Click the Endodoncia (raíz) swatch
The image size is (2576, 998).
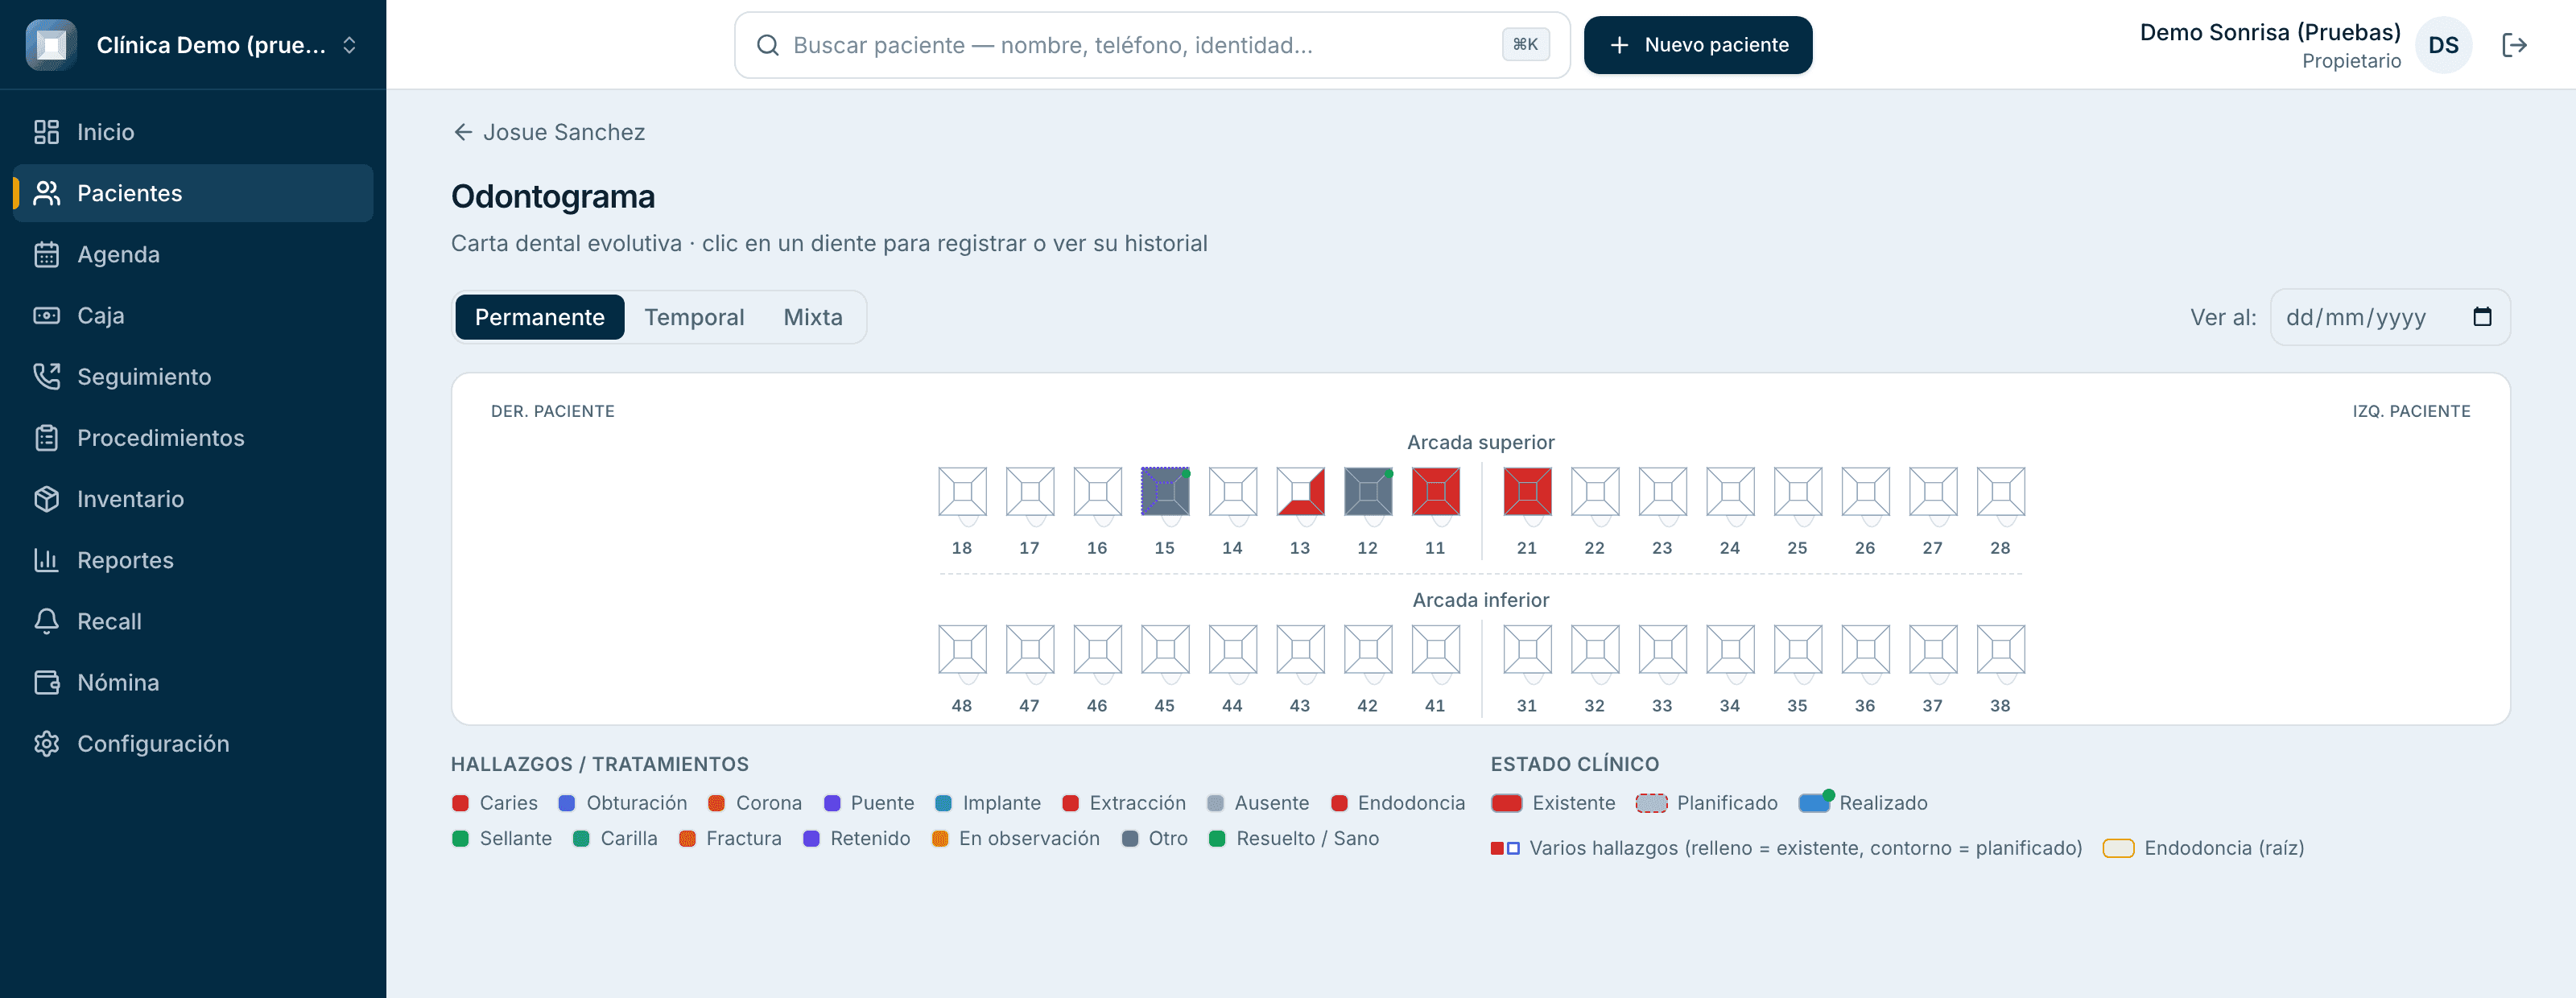pyautogui.click(x=2118, y=848)
